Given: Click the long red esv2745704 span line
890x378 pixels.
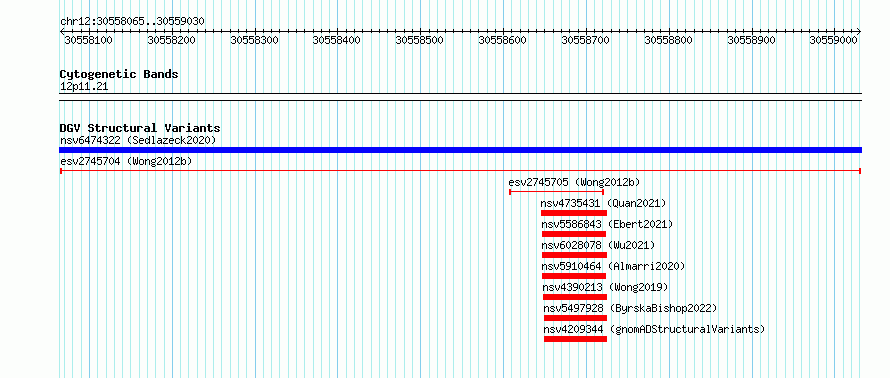Looking at the screenshot, I should click(460, 171).
